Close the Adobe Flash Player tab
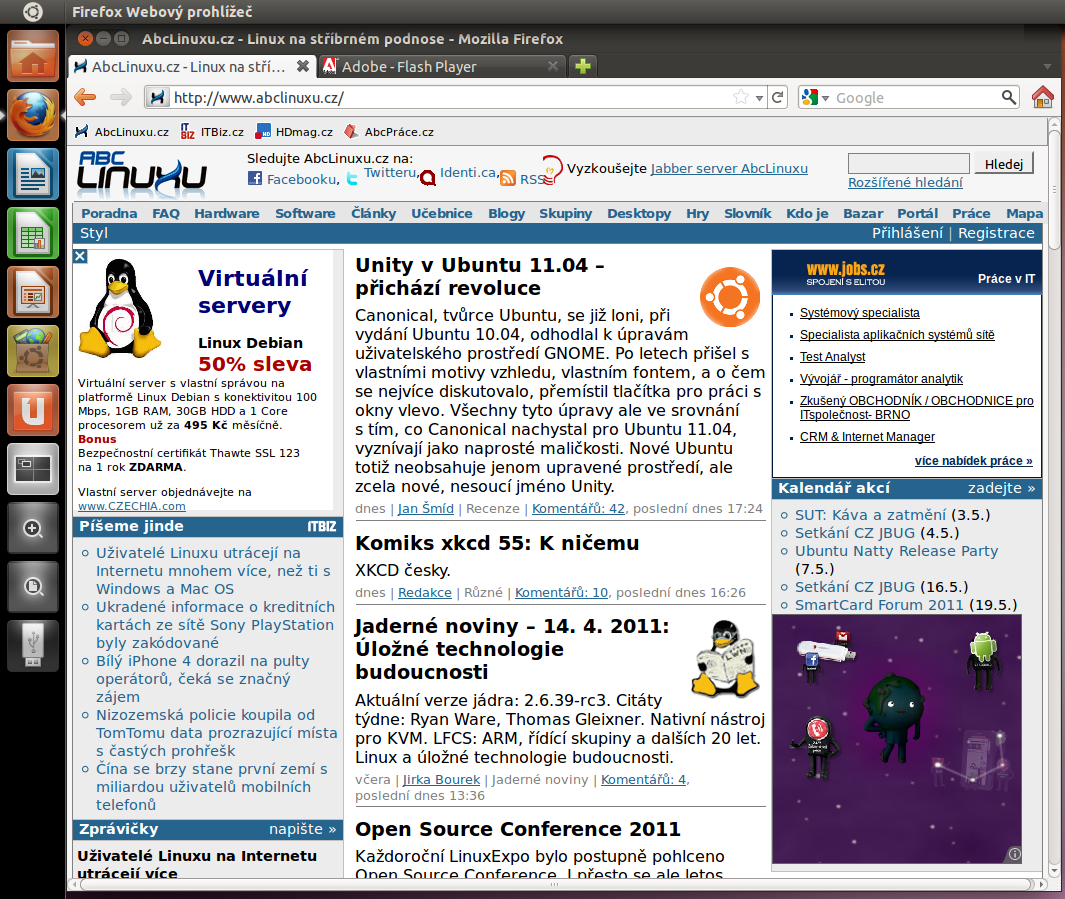The height and width of the screenshot is (899, 1065). pos(553,66)
